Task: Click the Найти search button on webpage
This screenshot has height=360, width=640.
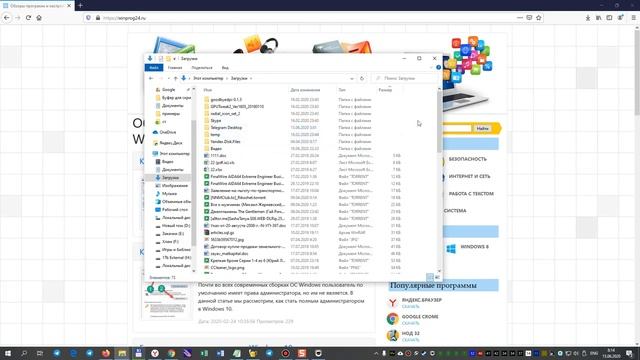Action: pos(482,129)
